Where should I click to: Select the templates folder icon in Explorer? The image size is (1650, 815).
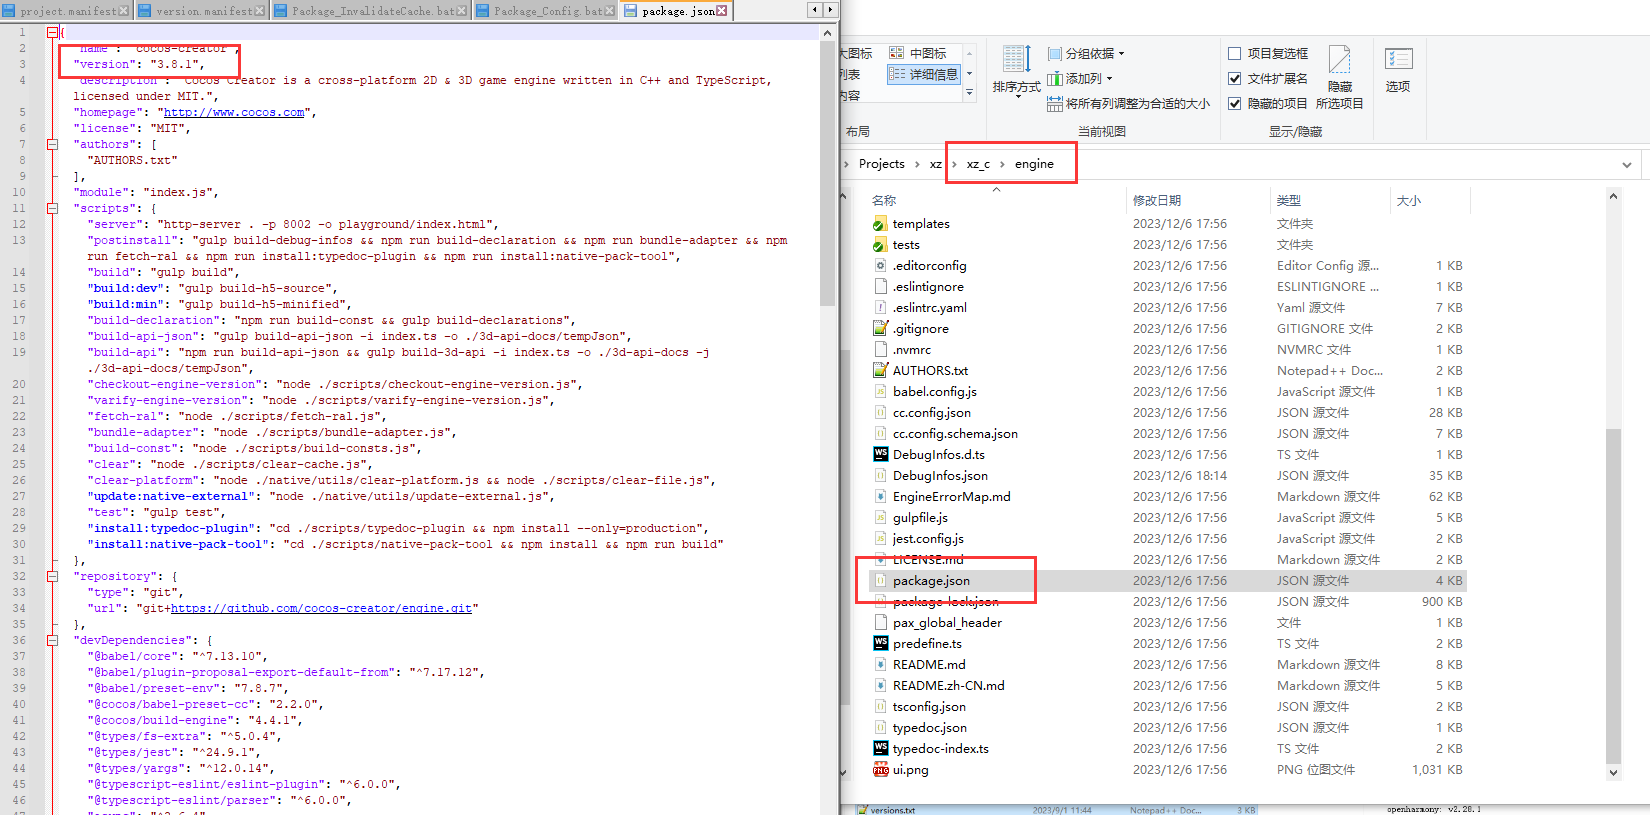880,224
